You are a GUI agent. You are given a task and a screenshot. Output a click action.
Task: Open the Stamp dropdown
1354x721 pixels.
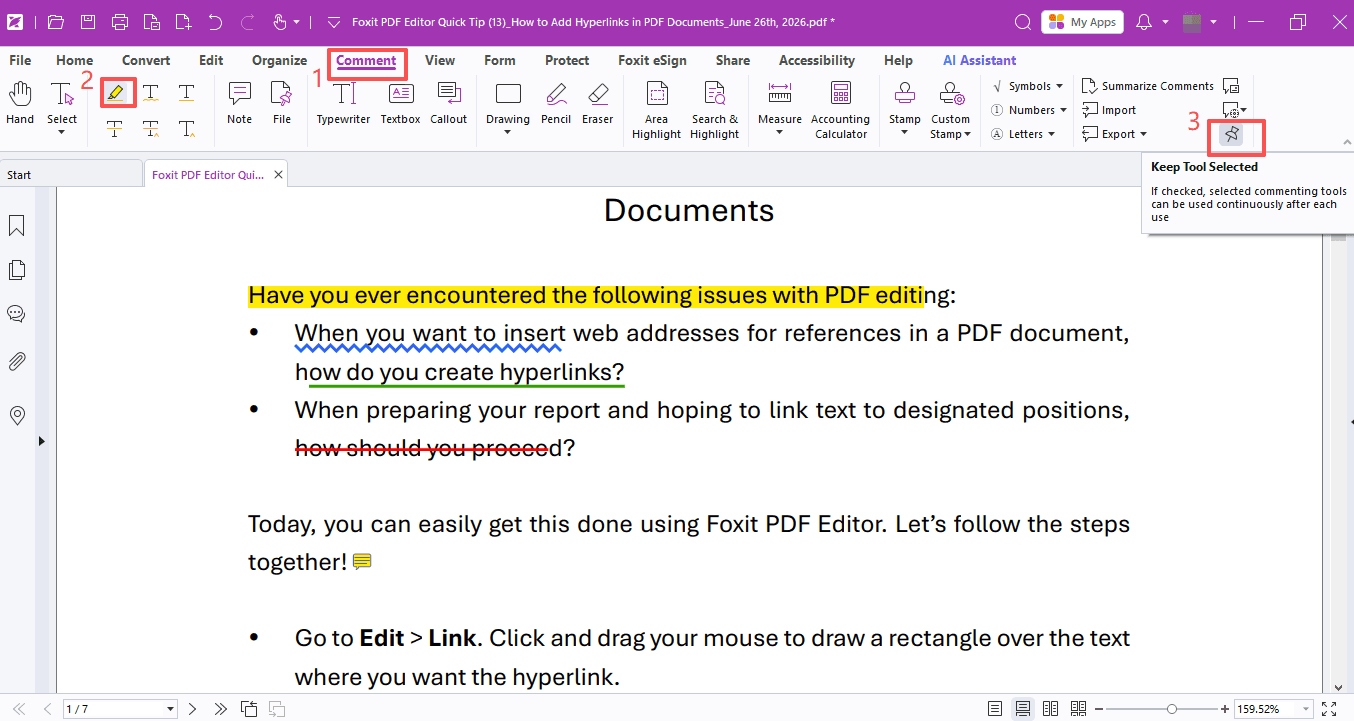coord(905,132)
